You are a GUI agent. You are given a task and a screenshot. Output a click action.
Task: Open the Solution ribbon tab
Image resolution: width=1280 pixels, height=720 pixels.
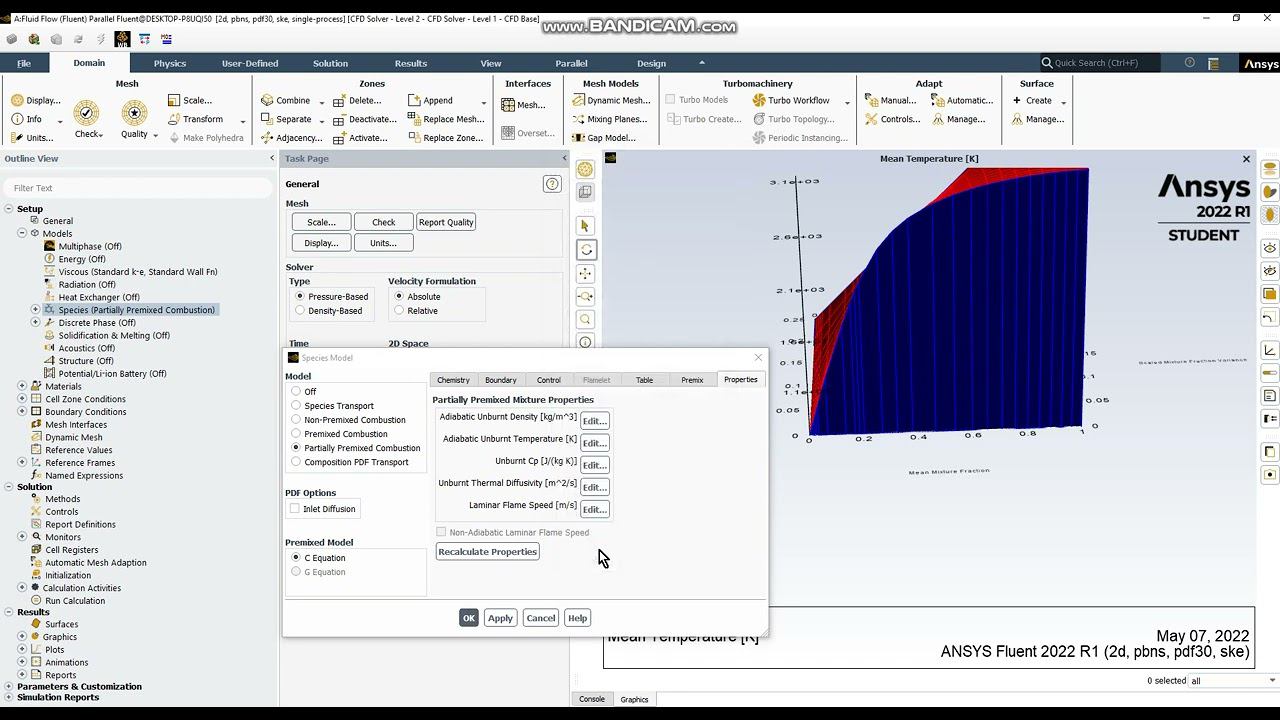pos(330,63)
